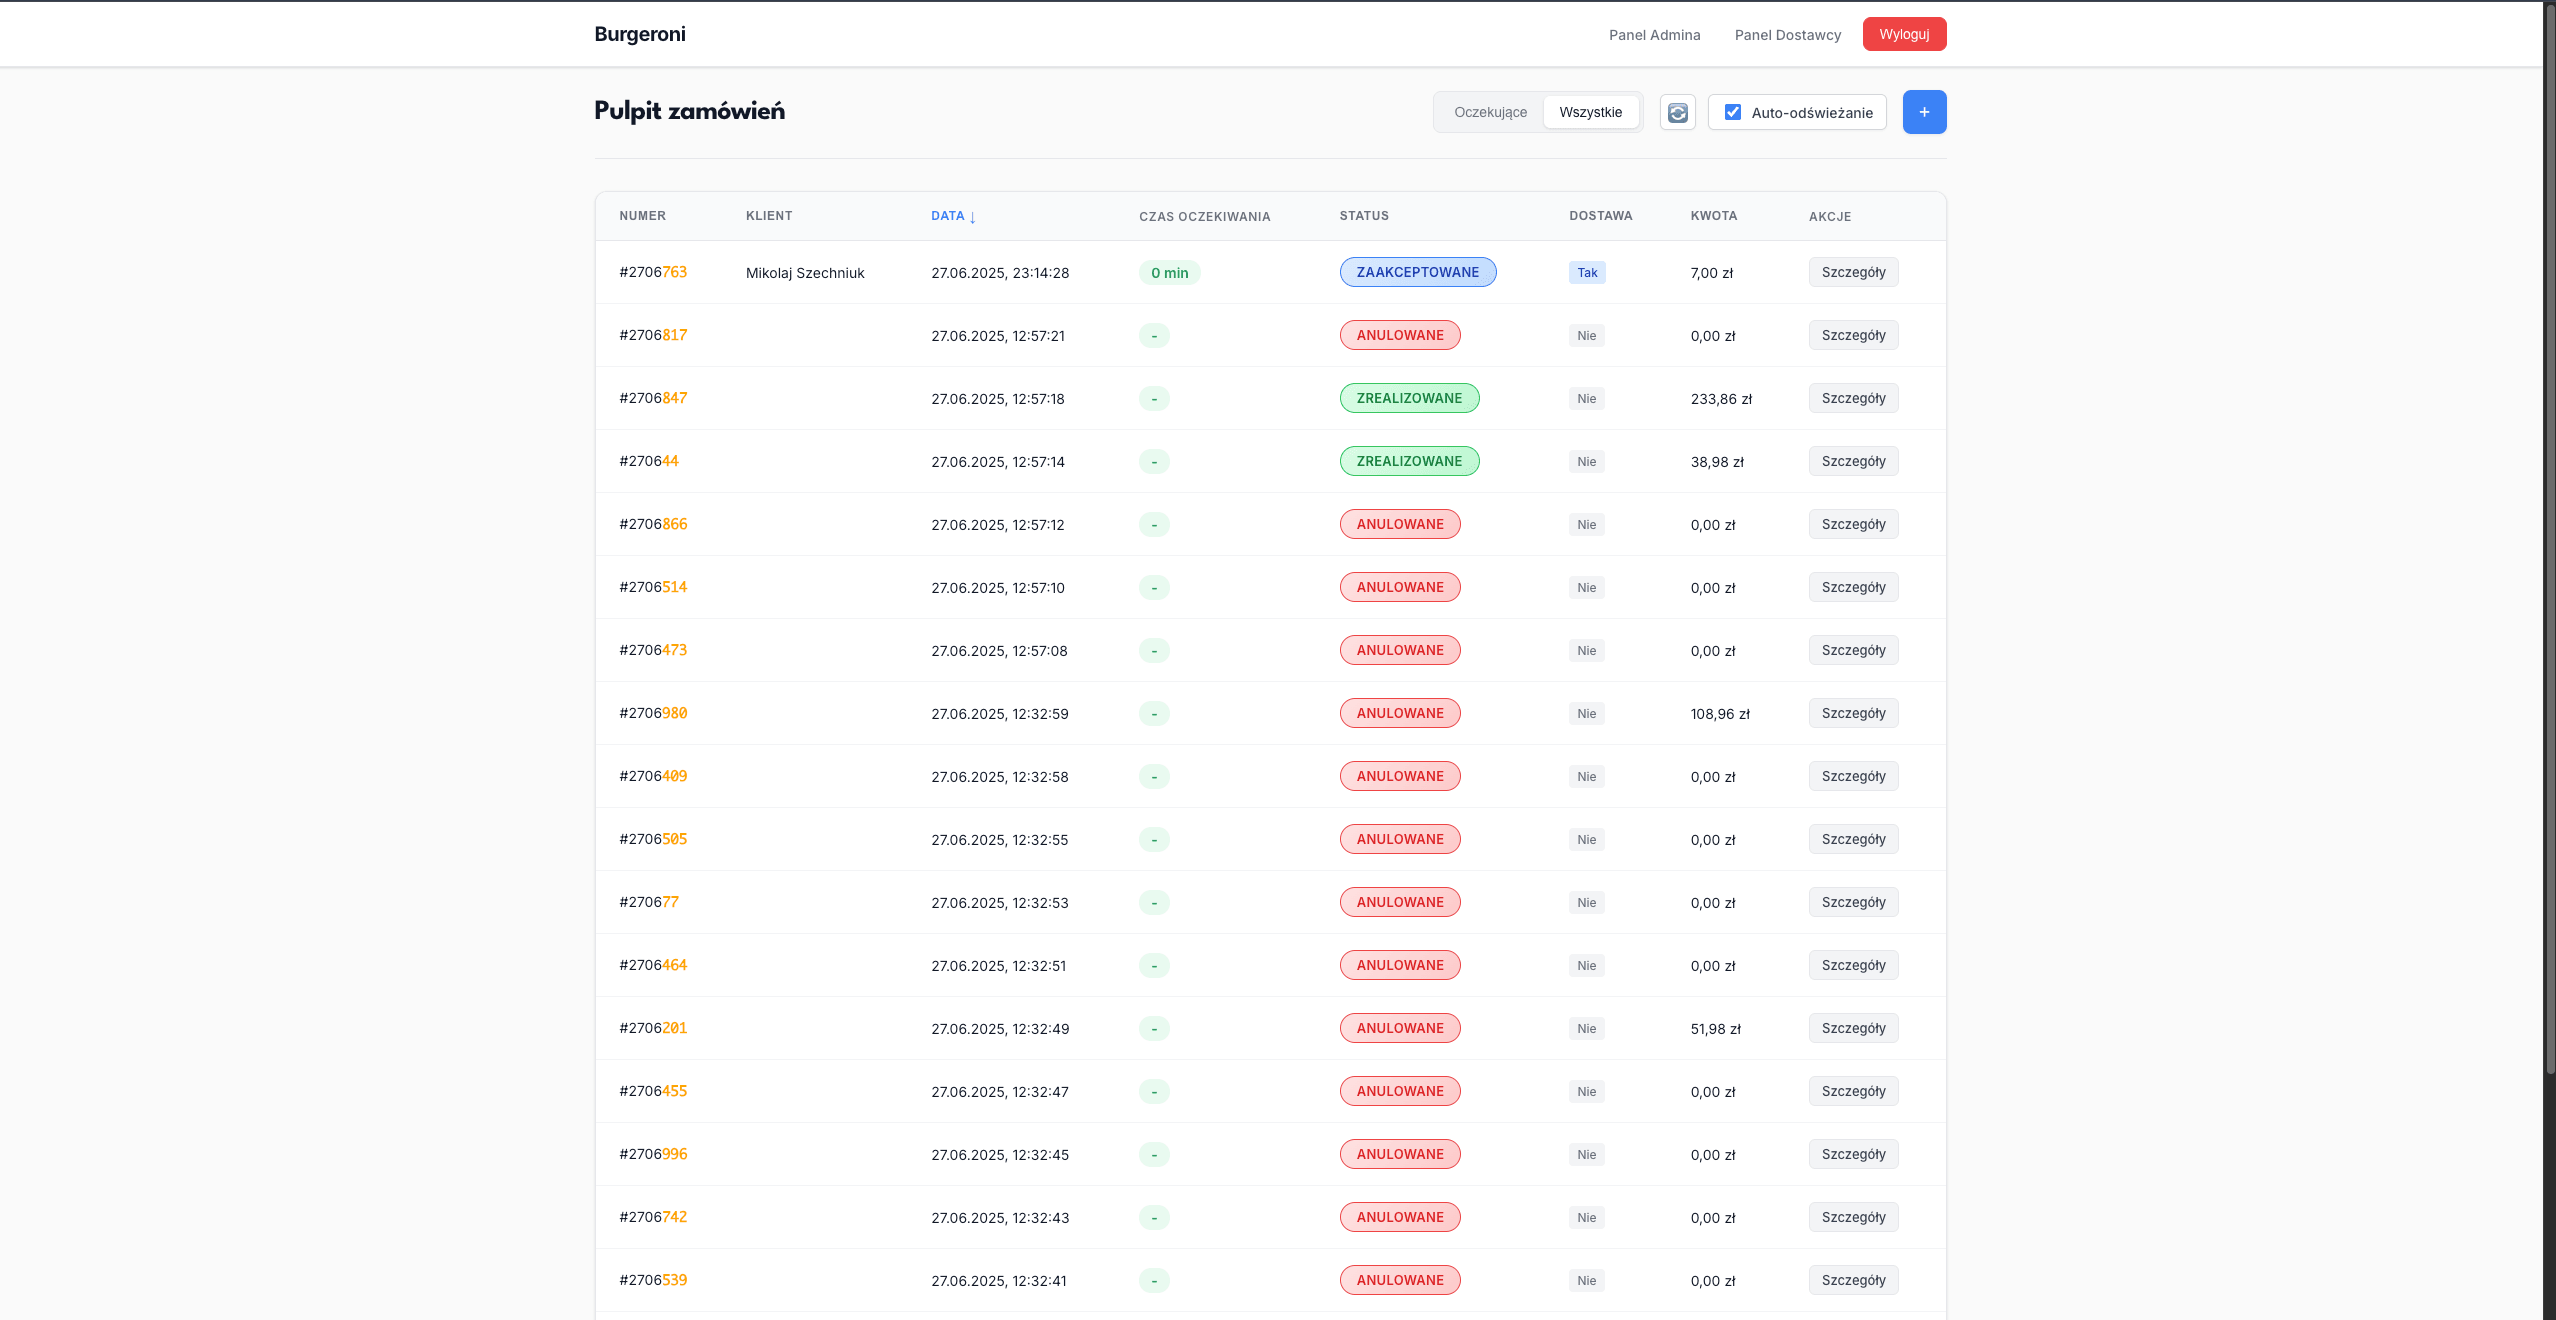Click date 27.06.2025, 23:14:28
Screen dimensions: 2556x1320
coord(1000,273)
